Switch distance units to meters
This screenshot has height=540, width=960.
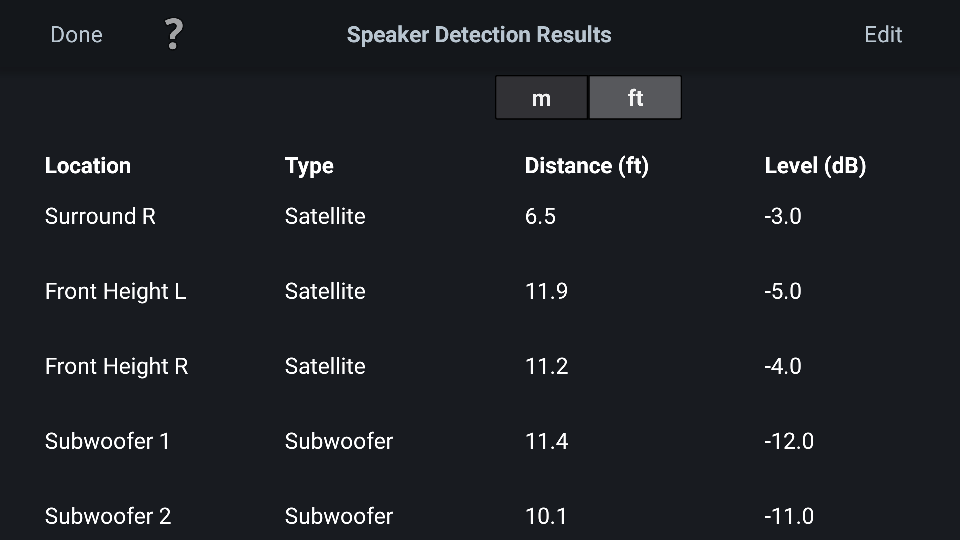(x=541, y=98)
